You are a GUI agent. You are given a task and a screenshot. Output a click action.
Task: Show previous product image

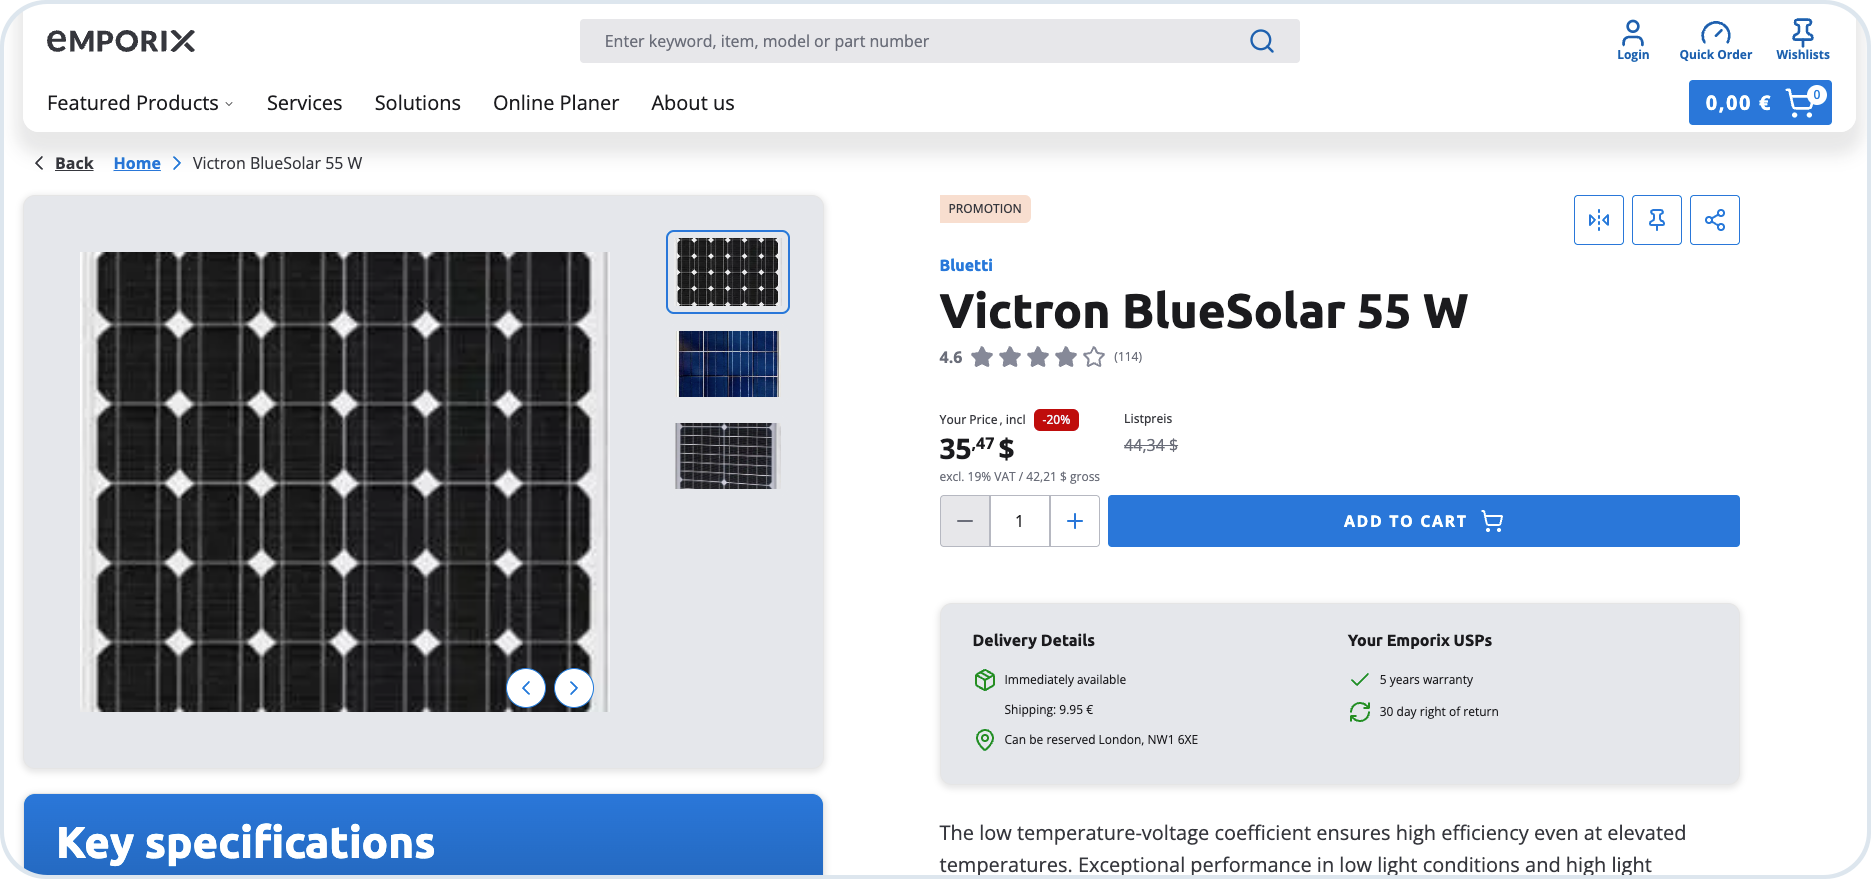(526, 688)
